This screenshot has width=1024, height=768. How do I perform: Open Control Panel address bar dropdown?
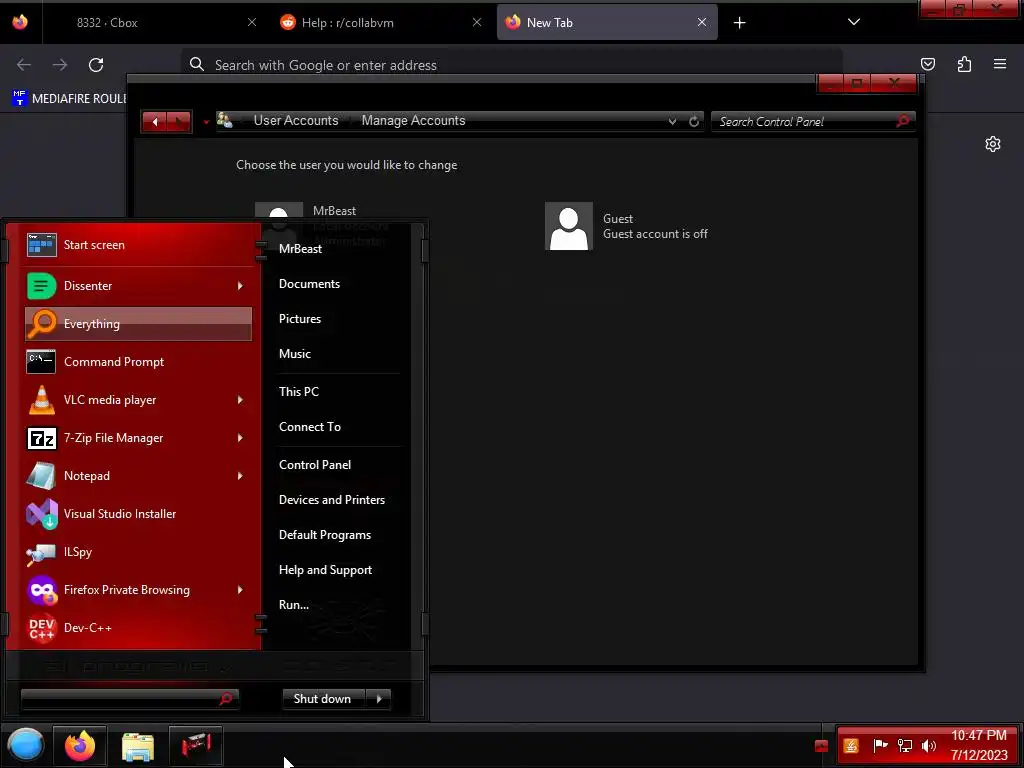click(x=672, y=121)
